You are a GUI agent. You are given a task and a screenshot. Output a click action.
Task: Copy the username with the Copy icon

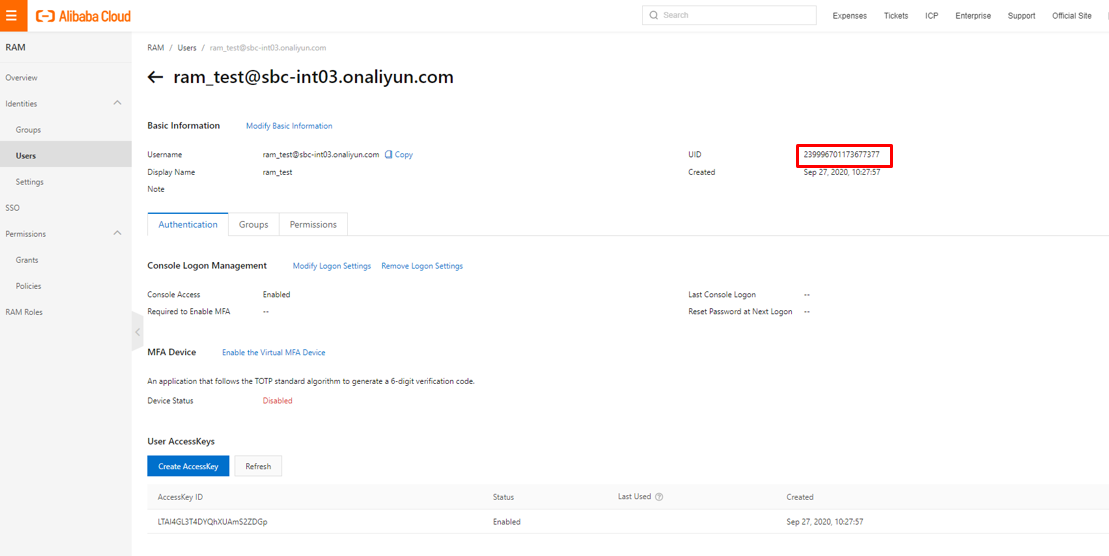[x=399, y=154]
